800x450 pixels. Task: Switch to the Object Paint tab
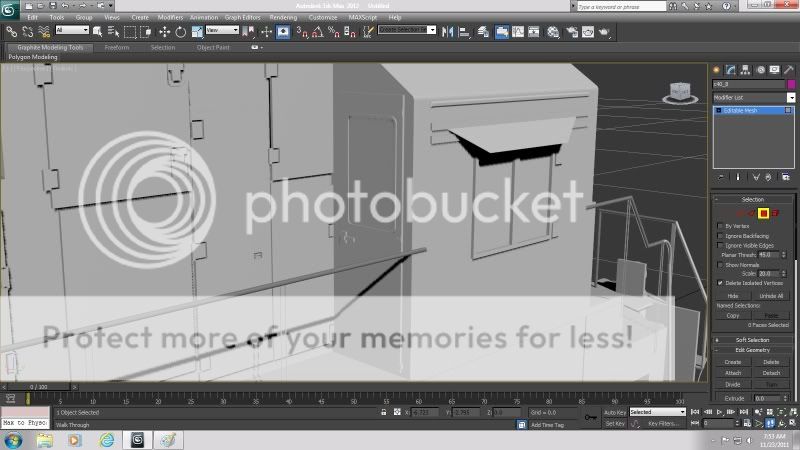click(x=213, y=47)
